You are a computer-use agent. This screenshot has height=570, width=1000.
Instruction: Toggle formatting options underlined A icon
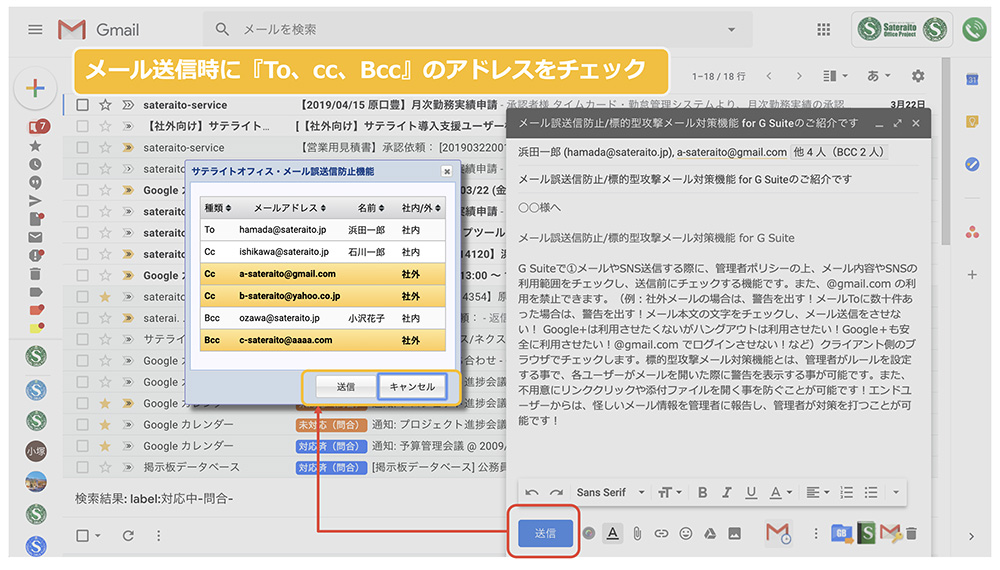612,533
